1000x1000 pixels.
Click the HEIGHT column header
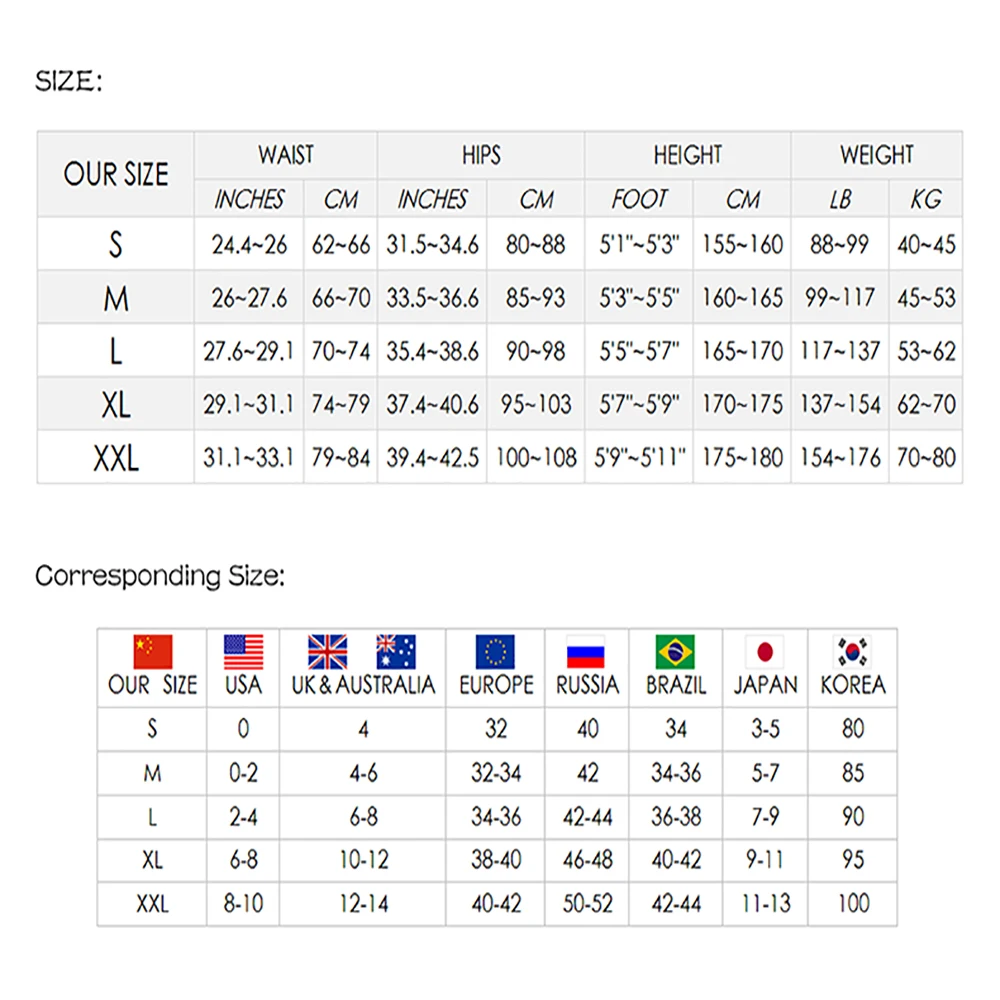687,156
